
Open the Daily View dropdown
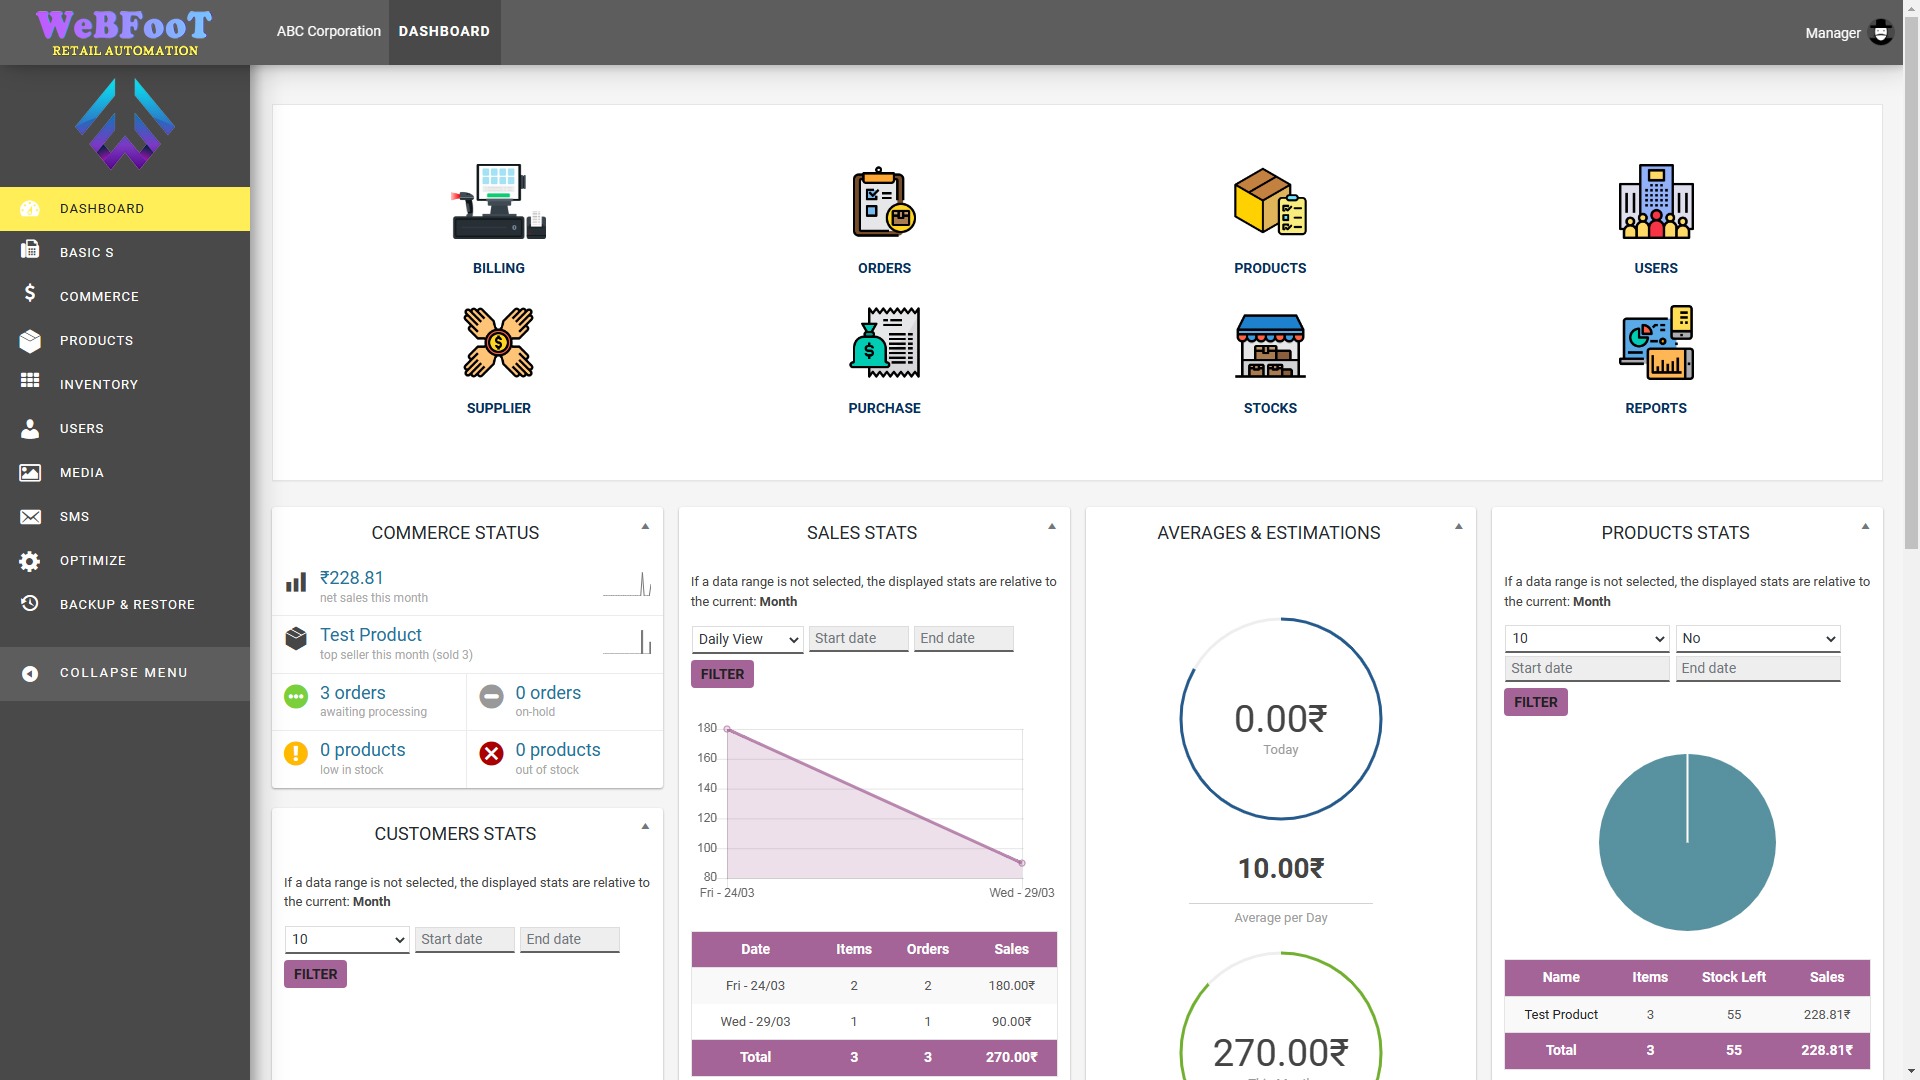pyautogui.click(x=747, y=639)
